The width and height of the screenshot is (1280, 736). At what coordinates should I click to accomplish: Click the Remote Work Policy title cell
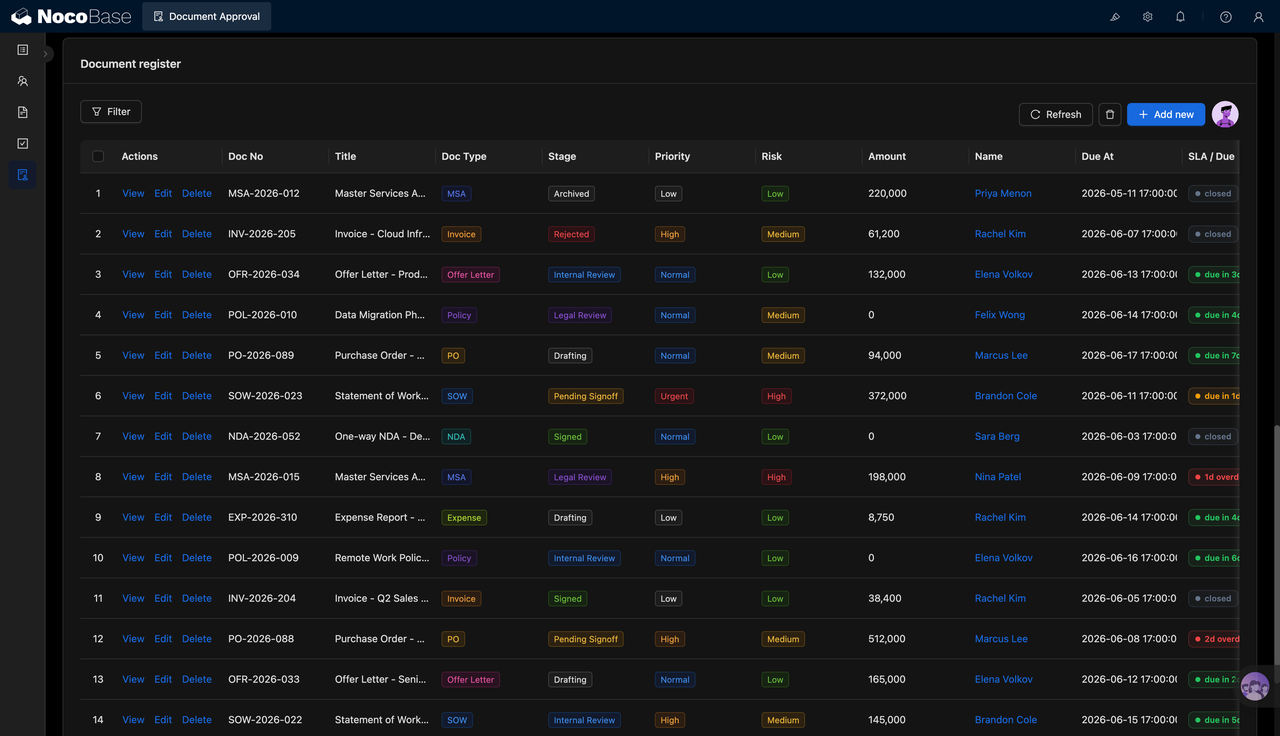coord(382,558)
